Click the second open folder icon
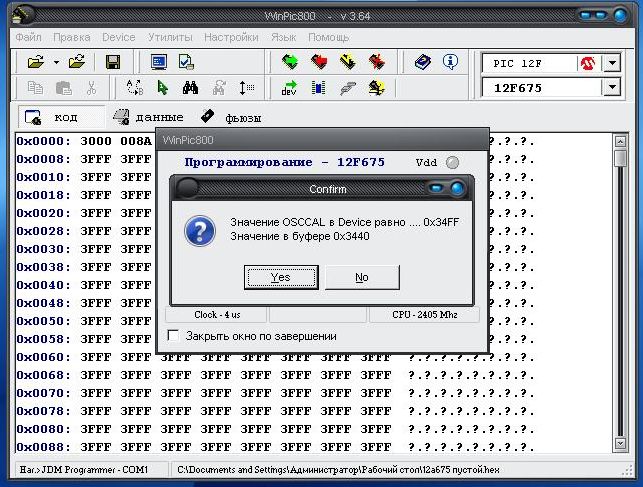 pyautogui.click(x=77, y=62)
